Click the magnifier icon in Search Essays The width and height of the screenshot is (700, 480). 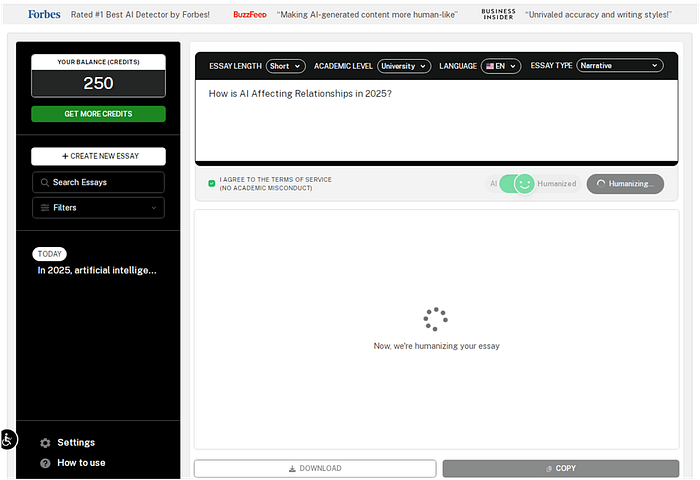click(x=44, y=182)
